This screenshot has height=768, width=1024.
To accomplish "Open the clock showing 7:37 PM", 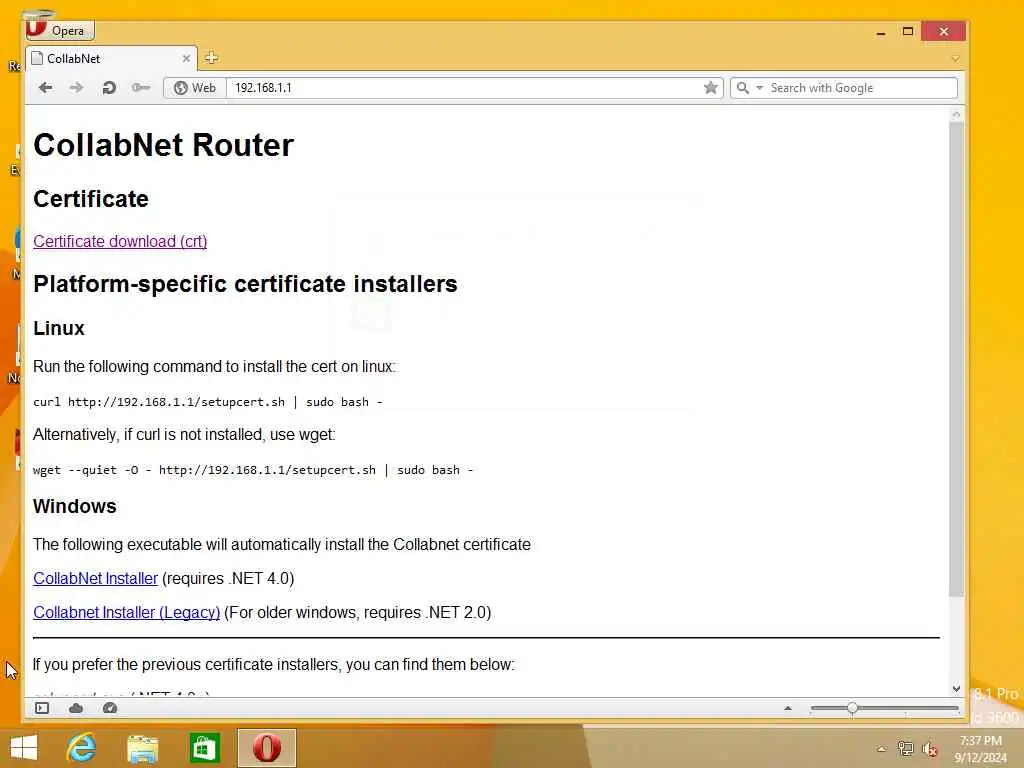I will pos(980,749).
